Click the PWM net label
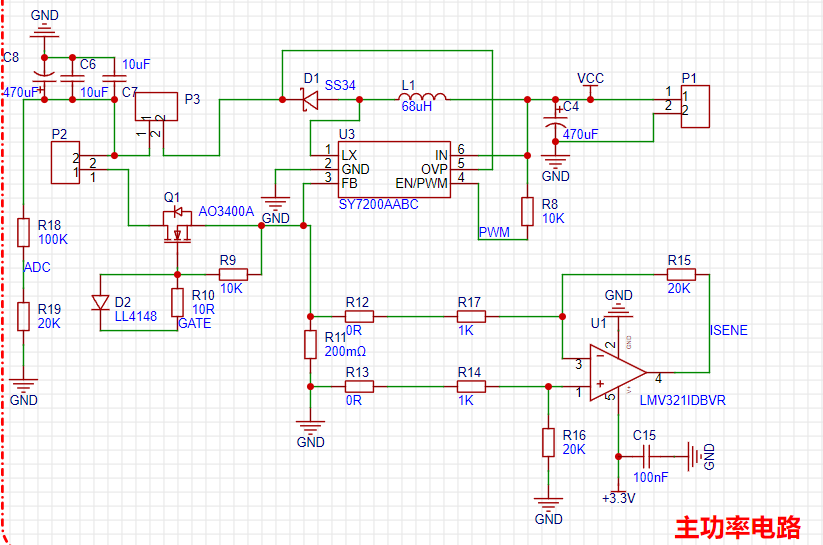Viewport: 823px width, 545px height. point(494,233)
